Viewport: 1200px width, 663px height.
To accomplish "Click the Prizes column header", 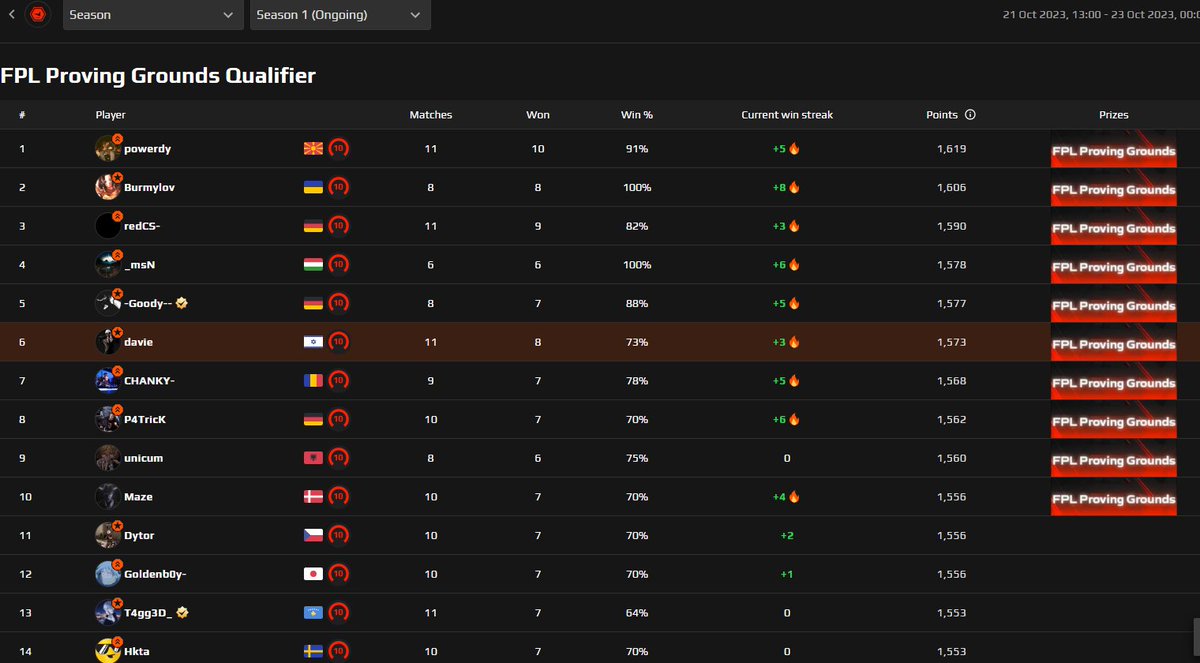I will 1114,115.
